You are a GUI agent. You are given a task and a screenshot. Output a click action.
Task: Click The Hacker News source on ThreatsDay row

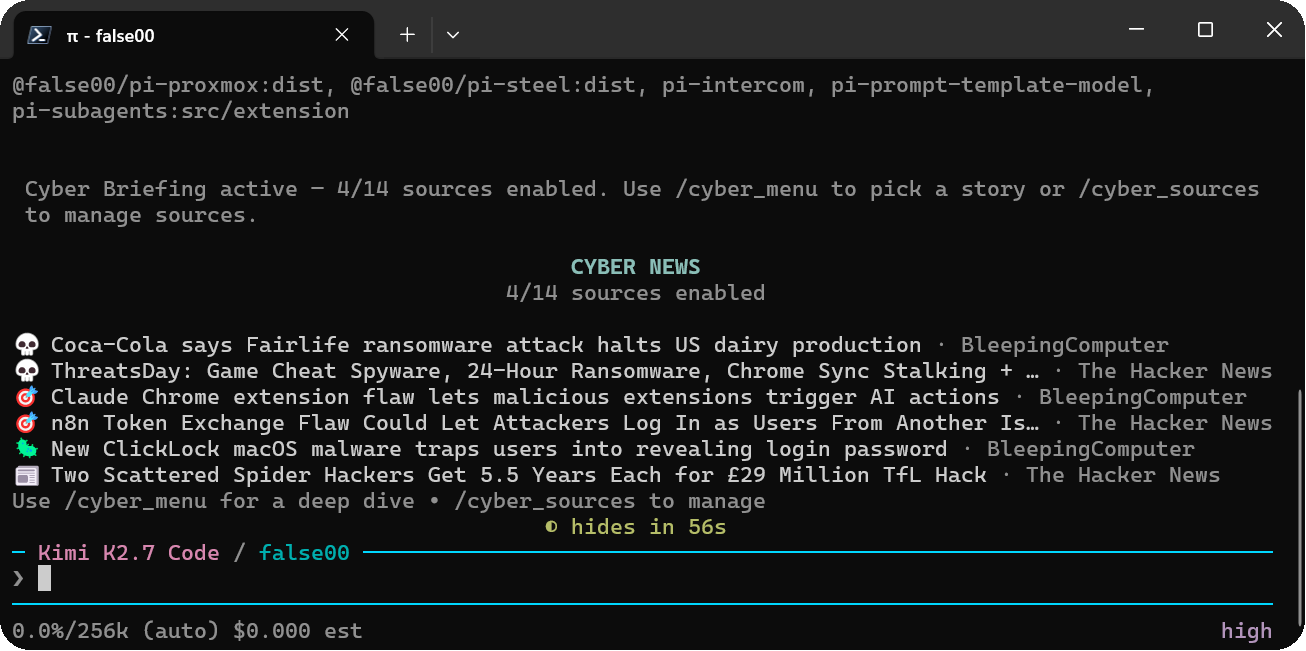(x=1175, y=371)
